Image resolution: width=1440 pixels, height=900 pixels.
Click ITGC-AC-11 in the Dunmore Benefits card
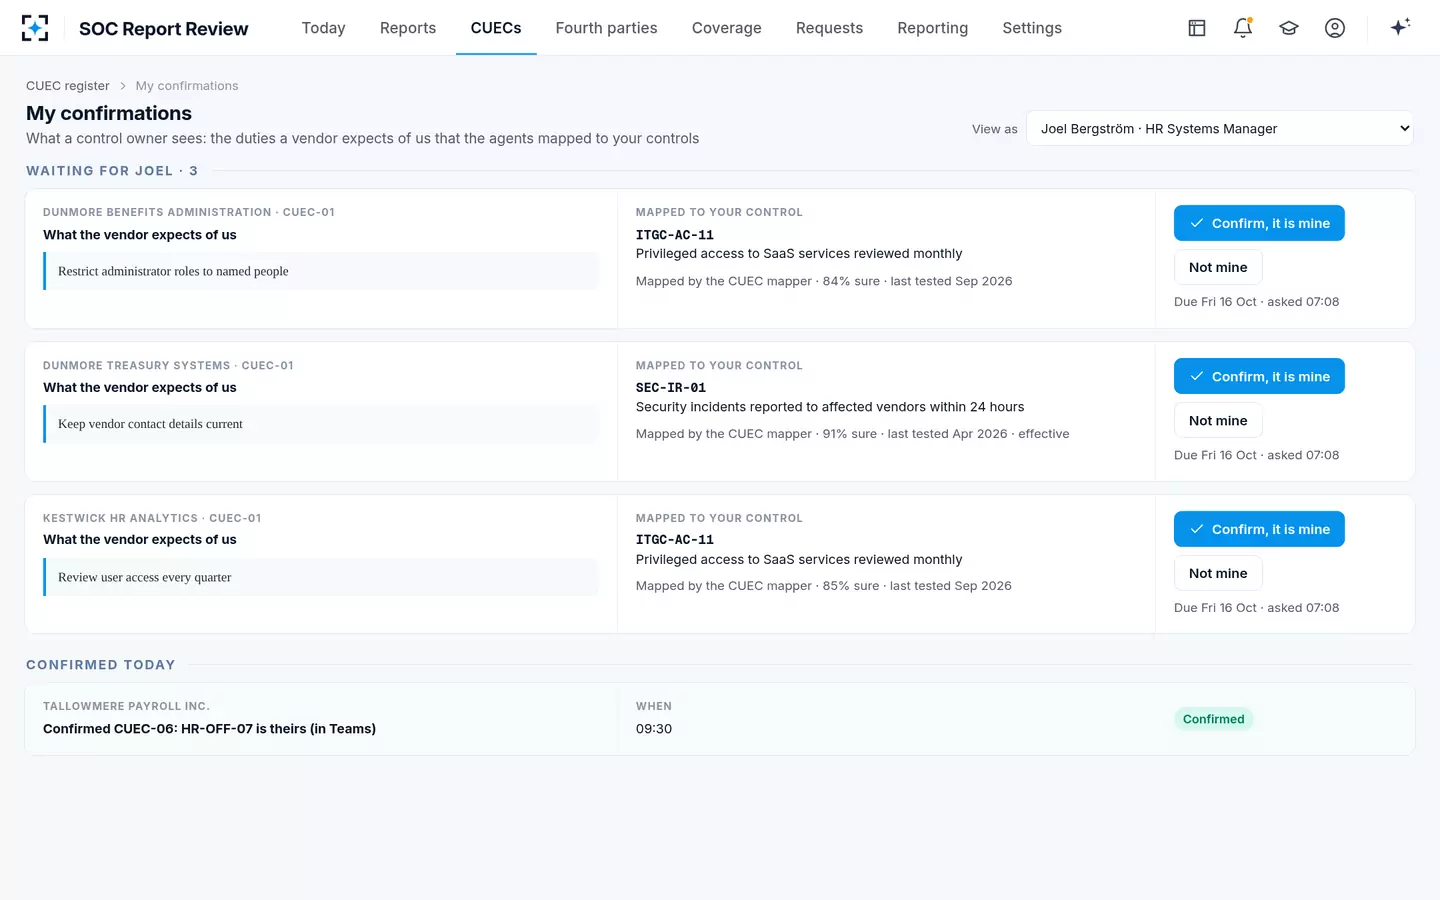click(675, 235)
